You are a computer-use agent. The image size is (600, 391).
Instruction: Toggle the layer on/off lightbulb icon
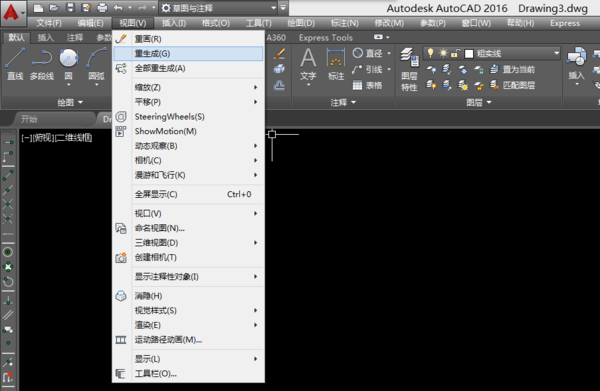(x=430, y=53)
